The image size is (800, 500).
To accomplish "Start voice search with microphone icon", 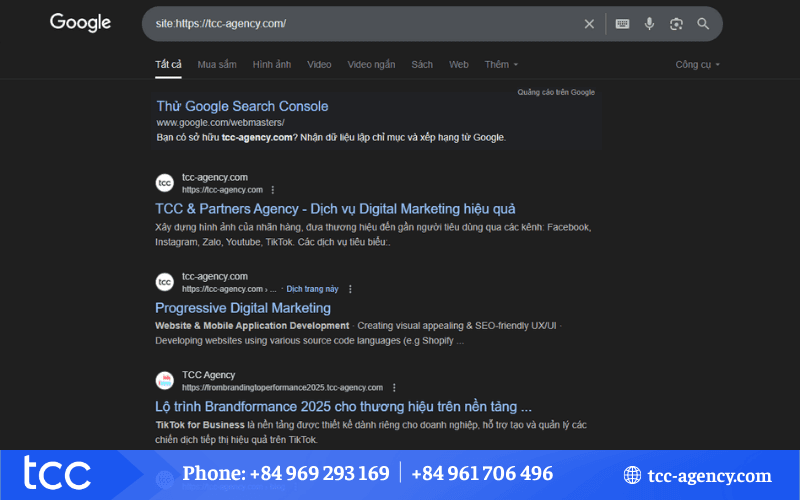I will (649, 24).
